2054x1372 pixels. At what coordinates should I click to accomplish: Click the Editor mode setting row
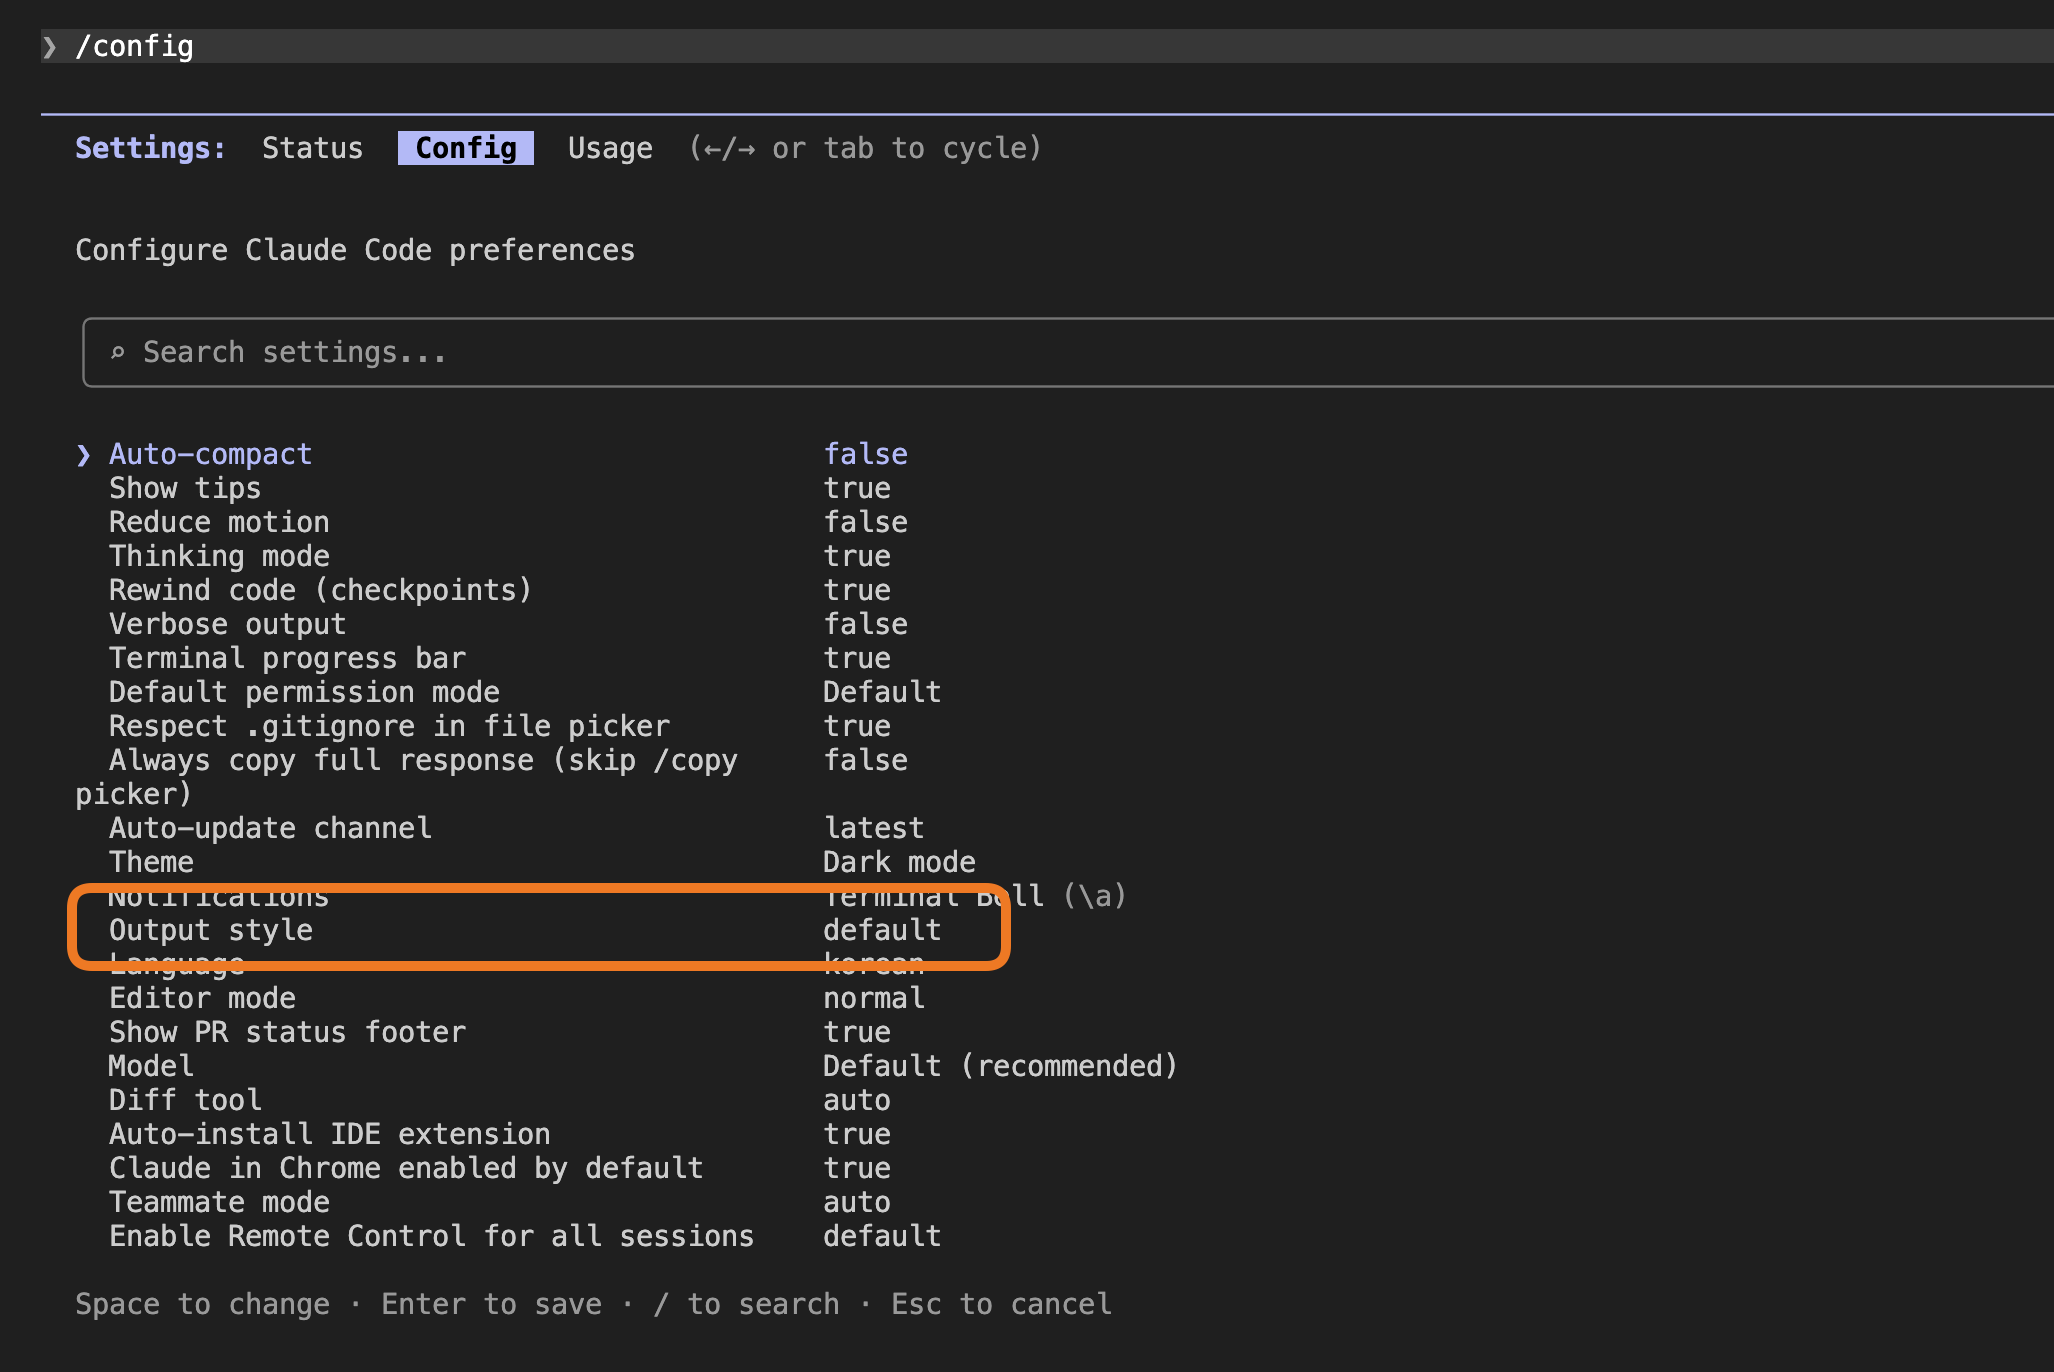(202, 998)
